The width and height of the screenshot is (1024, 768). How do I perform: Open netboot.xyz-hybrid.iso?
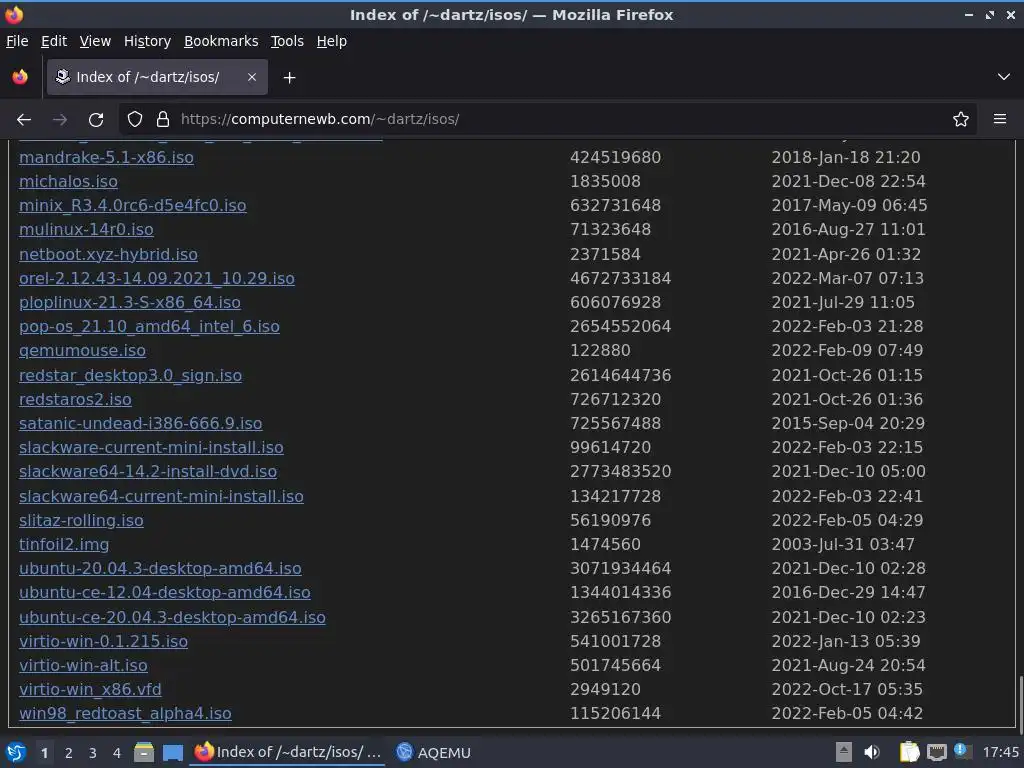pos(108,255)
